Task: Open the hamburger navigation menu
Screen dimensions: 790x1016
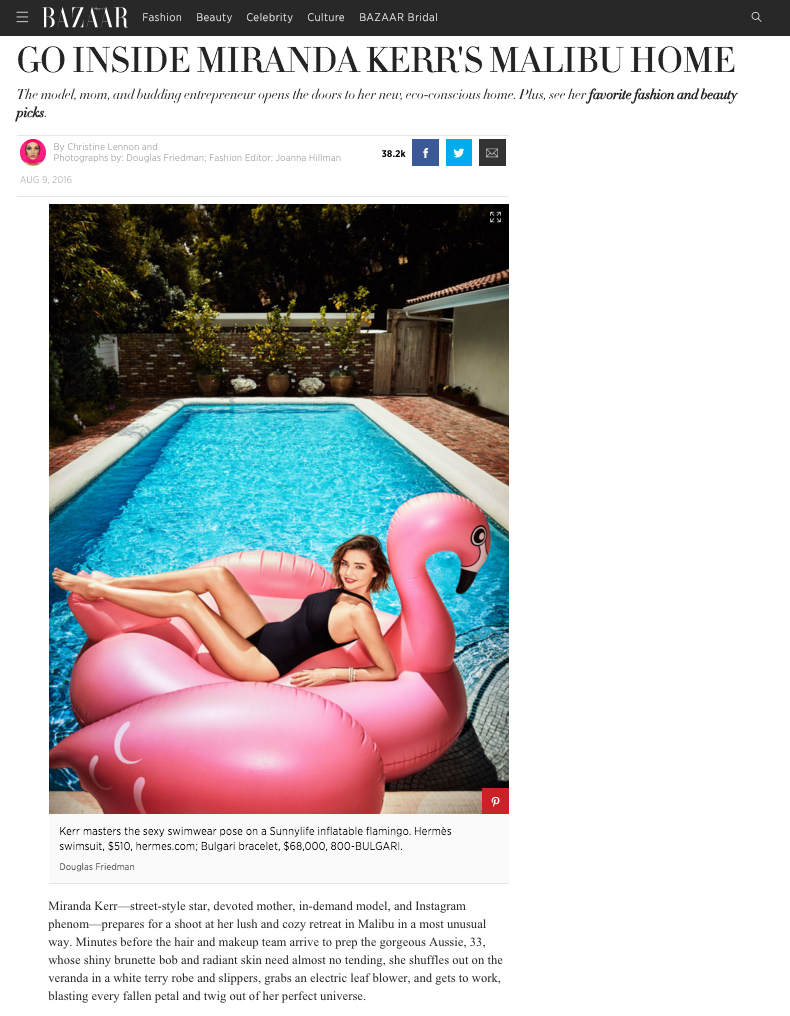Action: pyautogui.click(x=22, y=17)
